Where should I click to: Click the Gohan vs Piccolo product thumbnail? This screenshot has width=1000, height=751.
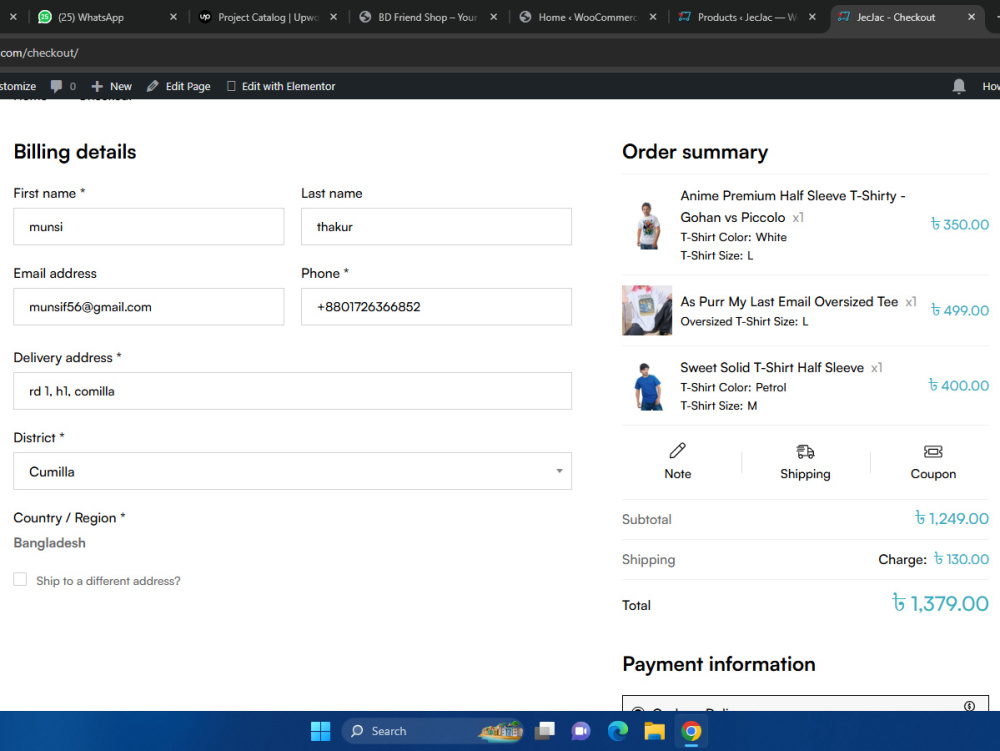(647, 225)
